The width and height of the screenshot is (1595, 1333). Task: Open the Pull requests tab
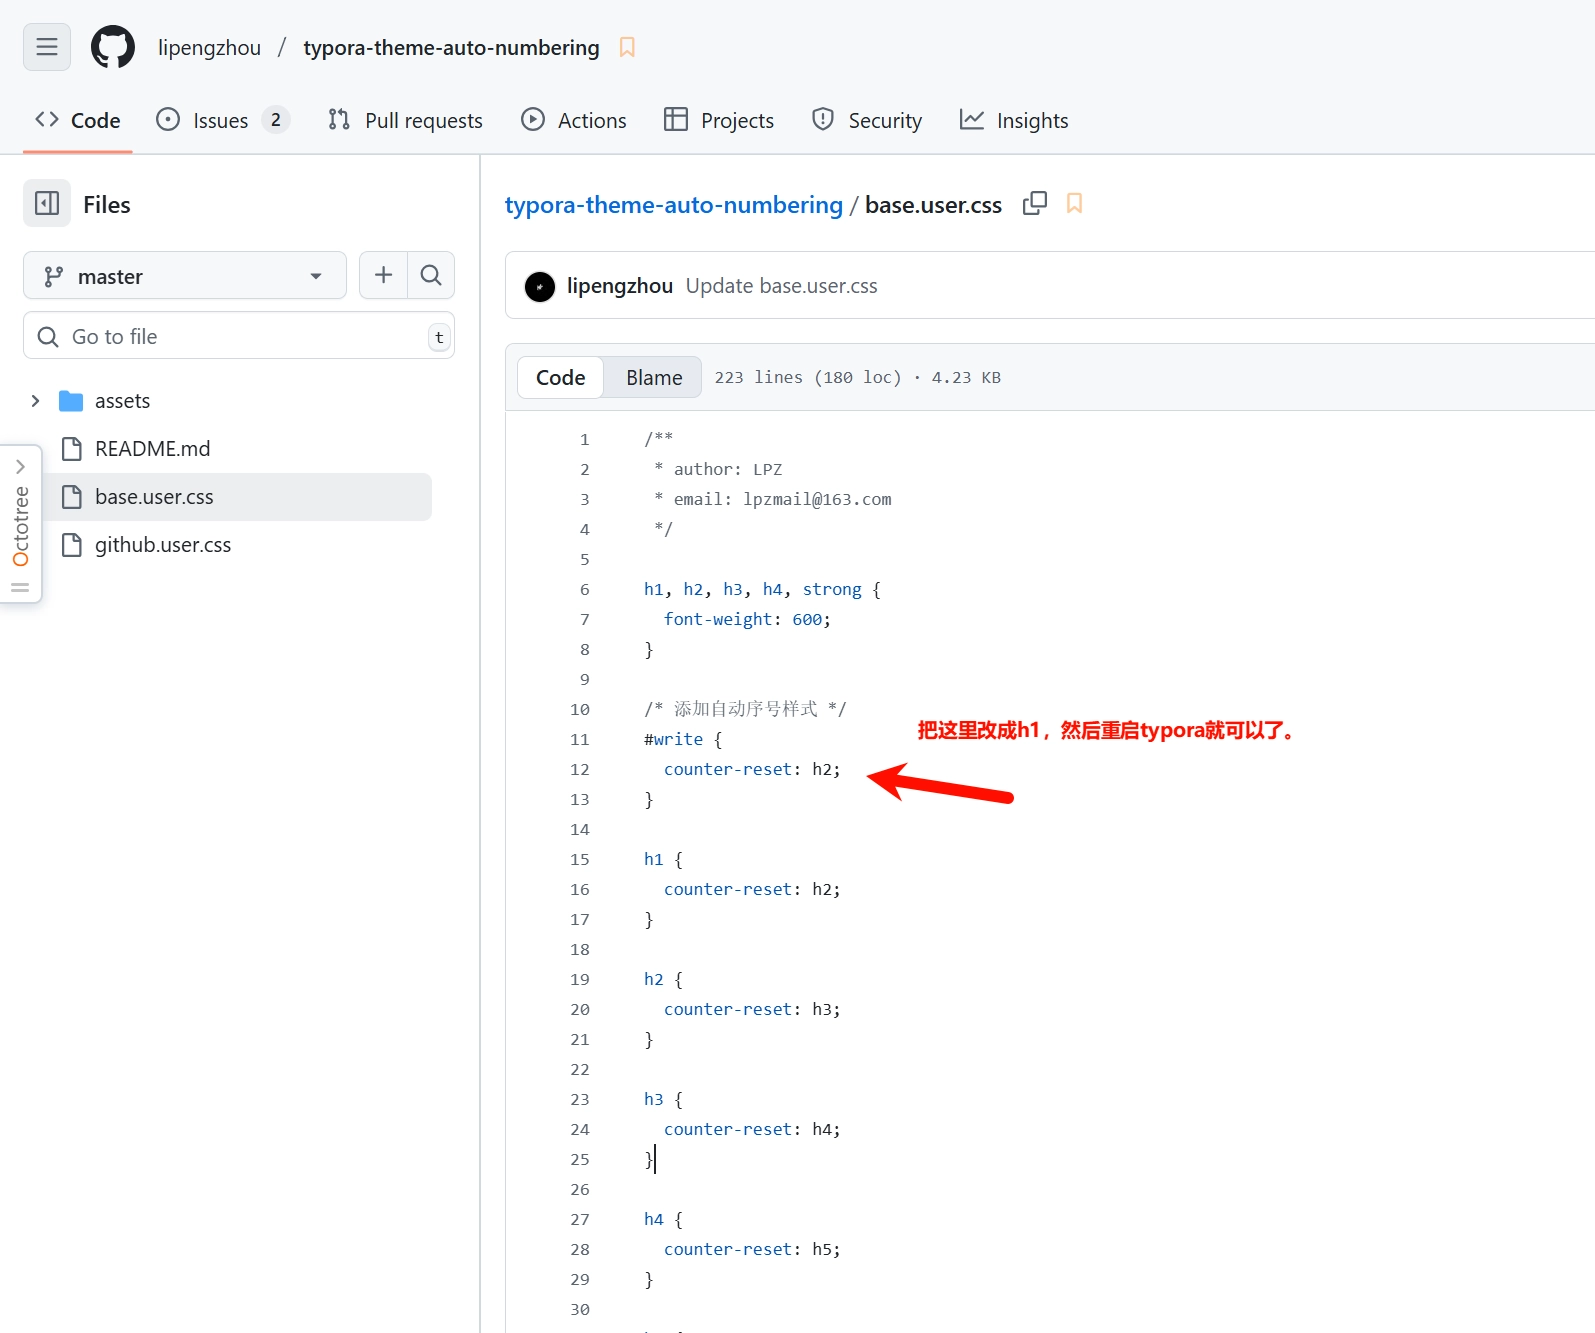point(405,120)
